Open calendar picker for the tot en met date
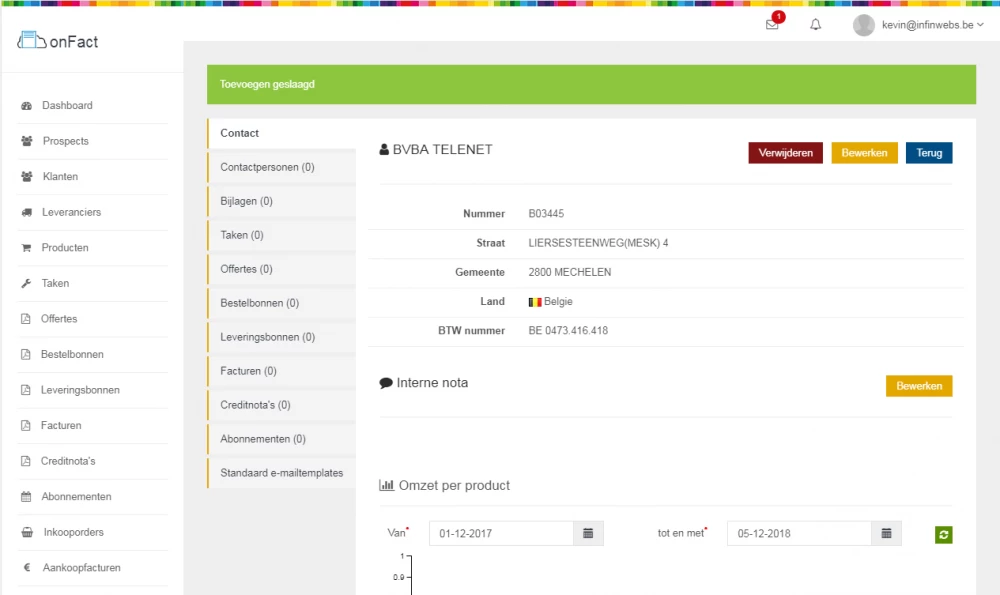Image resolution: width=1000 pixels, height=595 pixels. [886, 534]
